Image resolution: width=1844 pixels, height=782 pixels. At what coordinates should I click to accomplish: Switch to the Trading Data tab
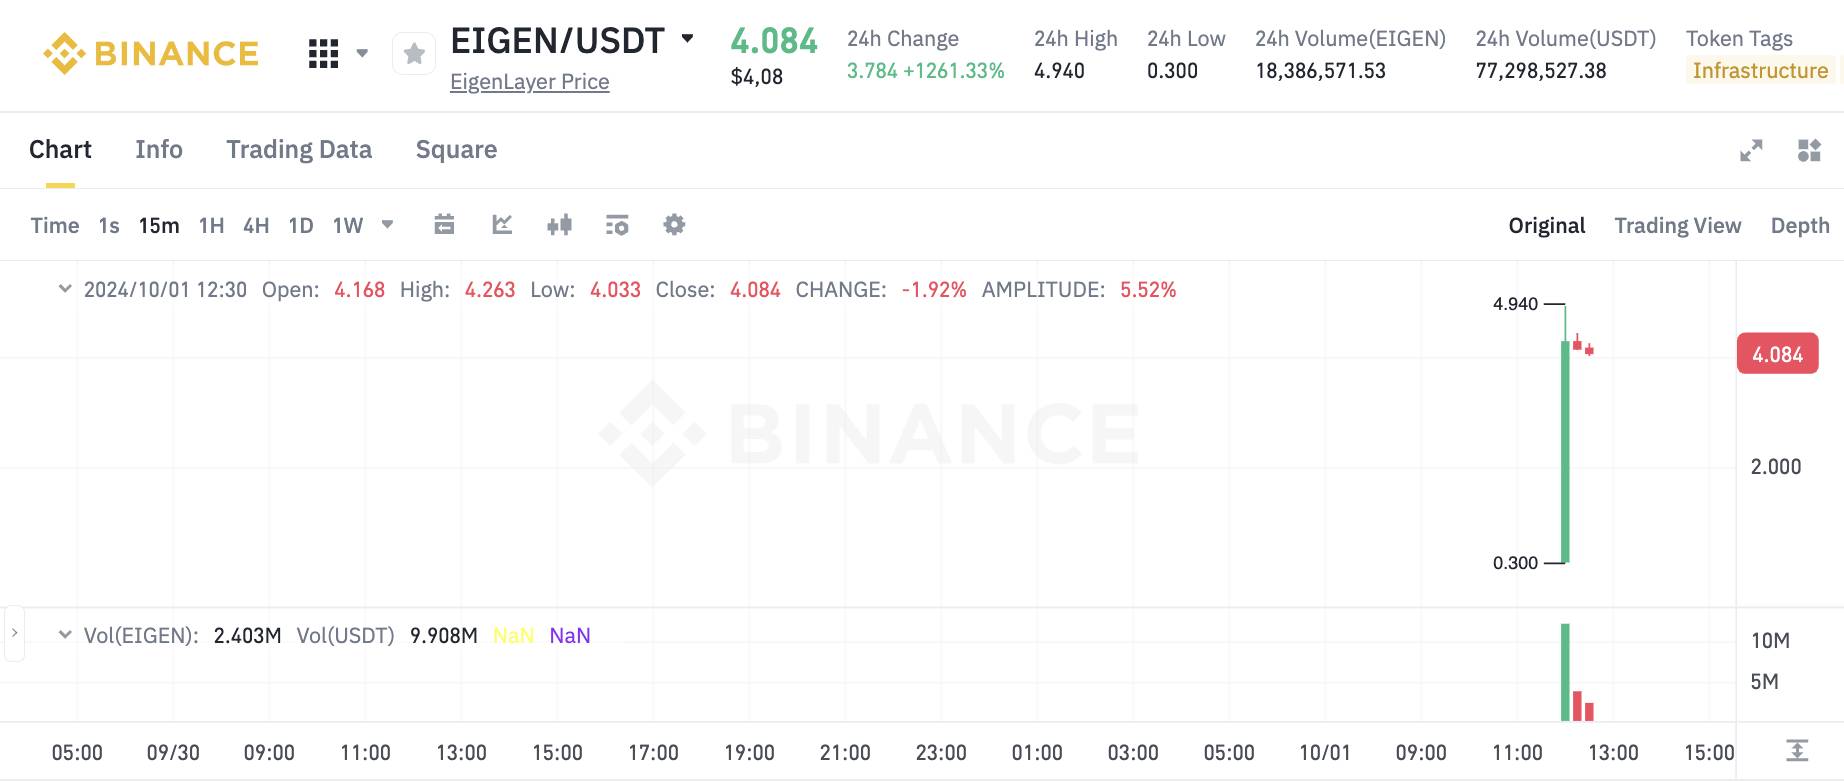[x=299, y=150]
